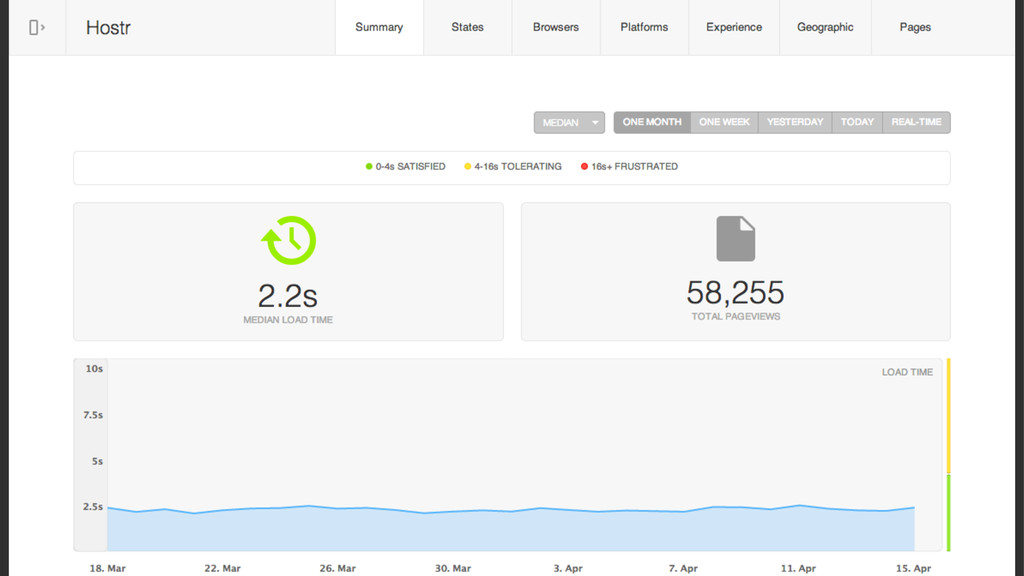This screenshot has width=1024, height=576.
Task: Click the 30. Mar date label
Action: 453,569
